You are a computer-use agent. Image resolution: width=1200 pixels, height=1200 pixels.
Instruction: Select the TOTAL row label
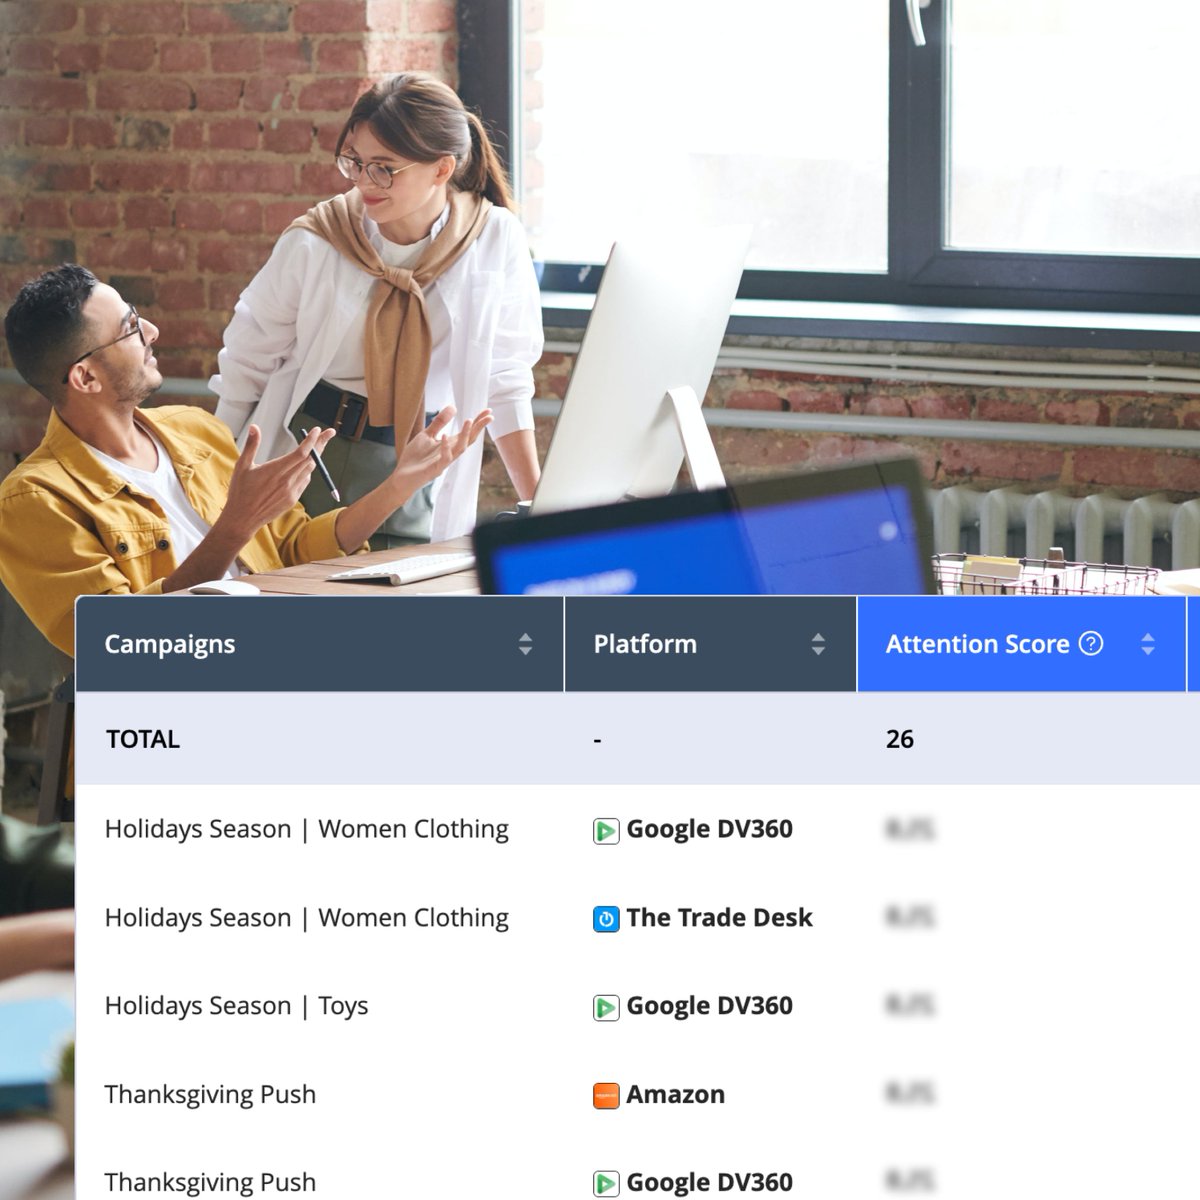[143, 739]
